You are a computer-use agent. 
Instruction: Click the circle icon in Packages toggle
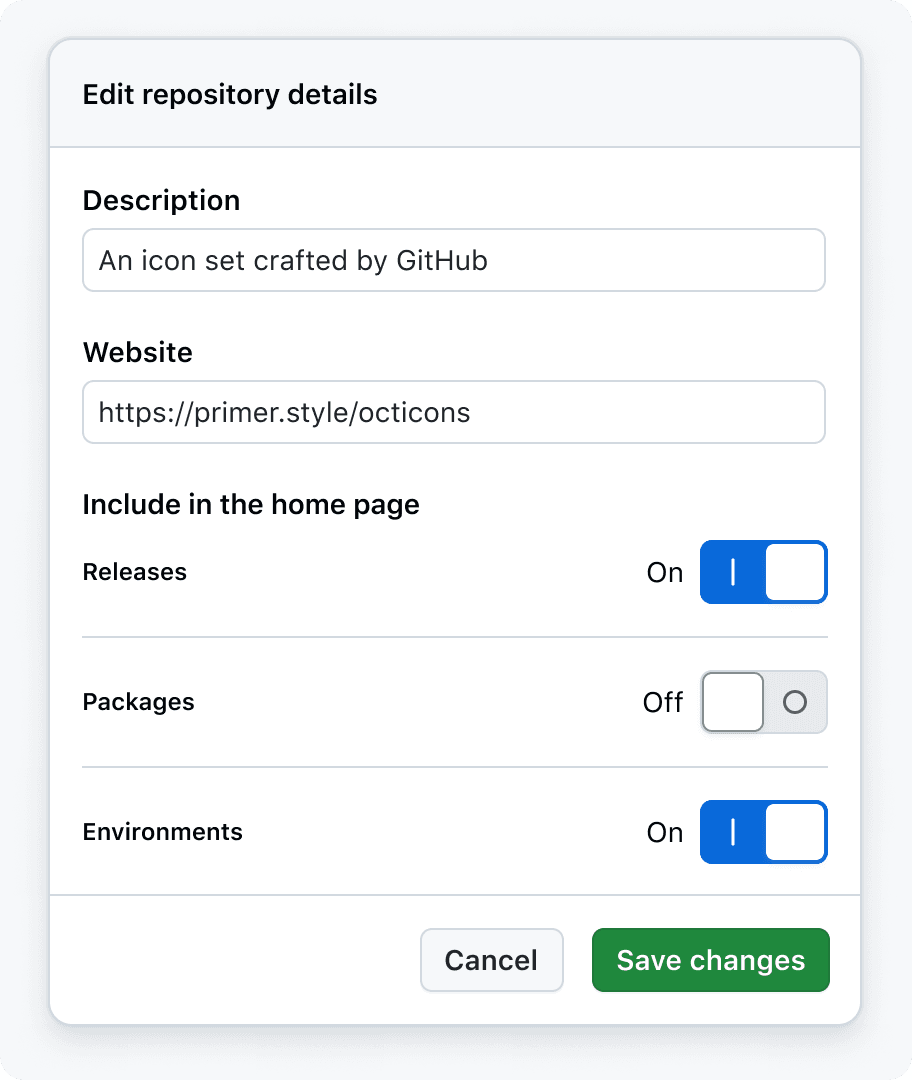(x=795, y=703)
